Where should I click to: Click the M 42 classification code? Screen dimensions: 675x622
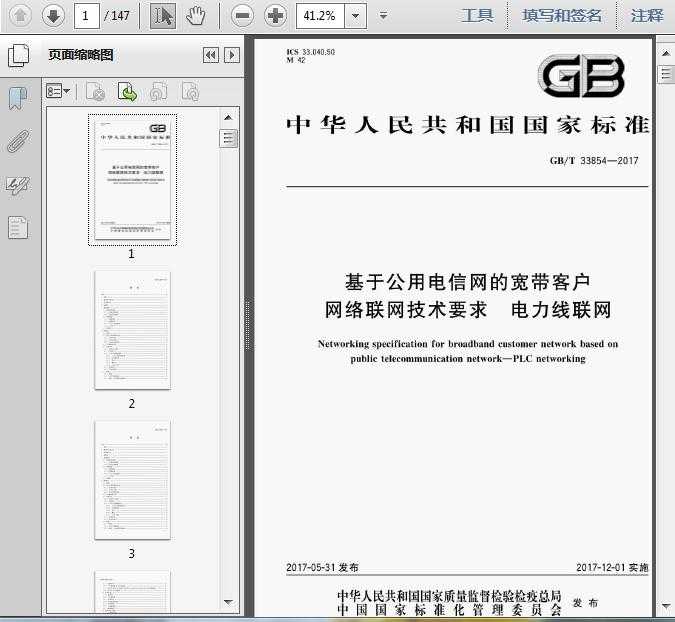coord(296,60)
